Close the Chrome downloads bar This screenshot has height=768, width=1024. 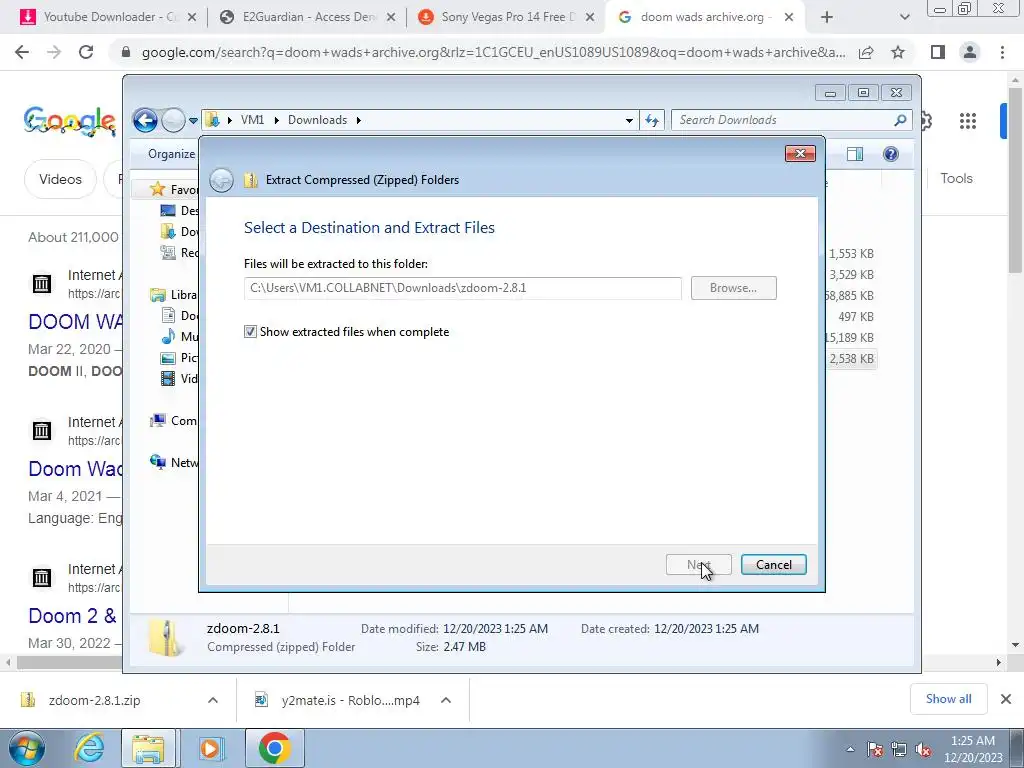(1006, 699)
